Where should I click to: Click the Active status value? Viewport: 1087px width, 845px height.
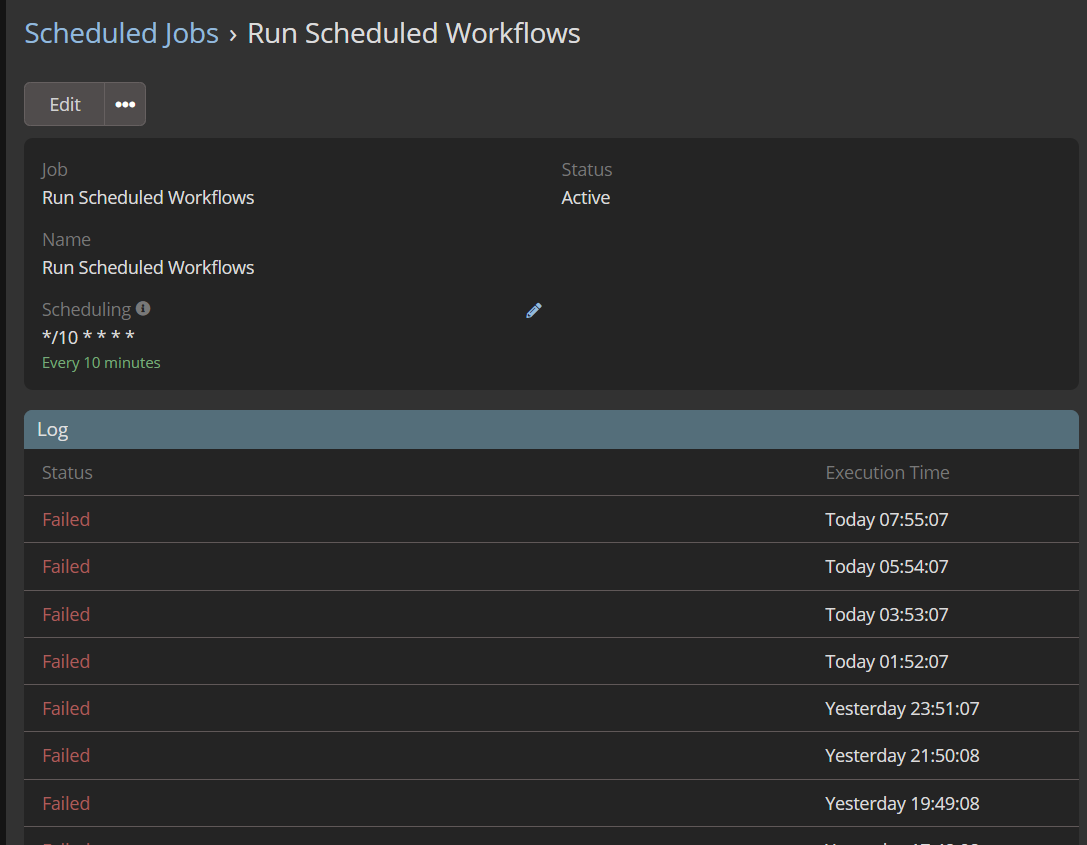tap(585, 198)
